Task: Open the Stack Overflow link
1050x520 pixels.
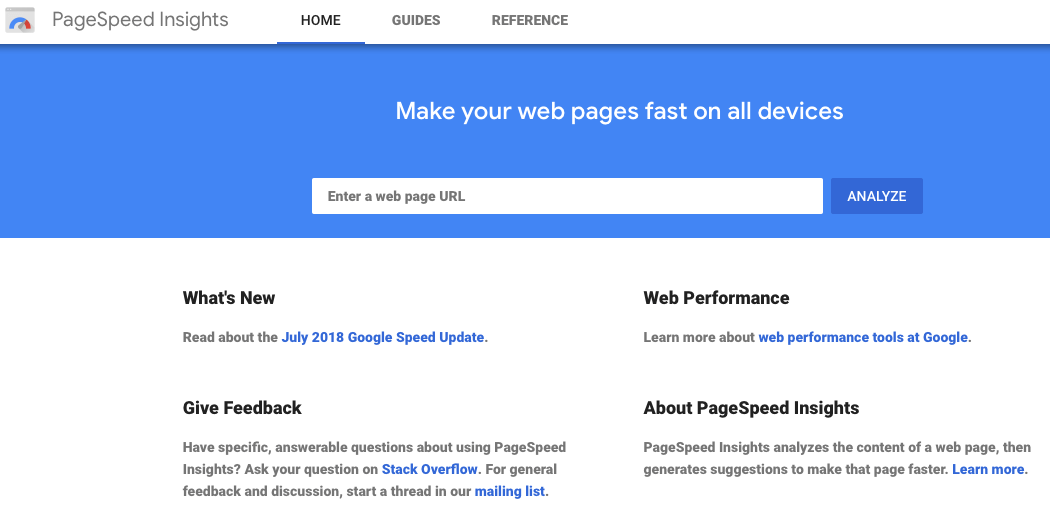Action: tap(431, 469)
